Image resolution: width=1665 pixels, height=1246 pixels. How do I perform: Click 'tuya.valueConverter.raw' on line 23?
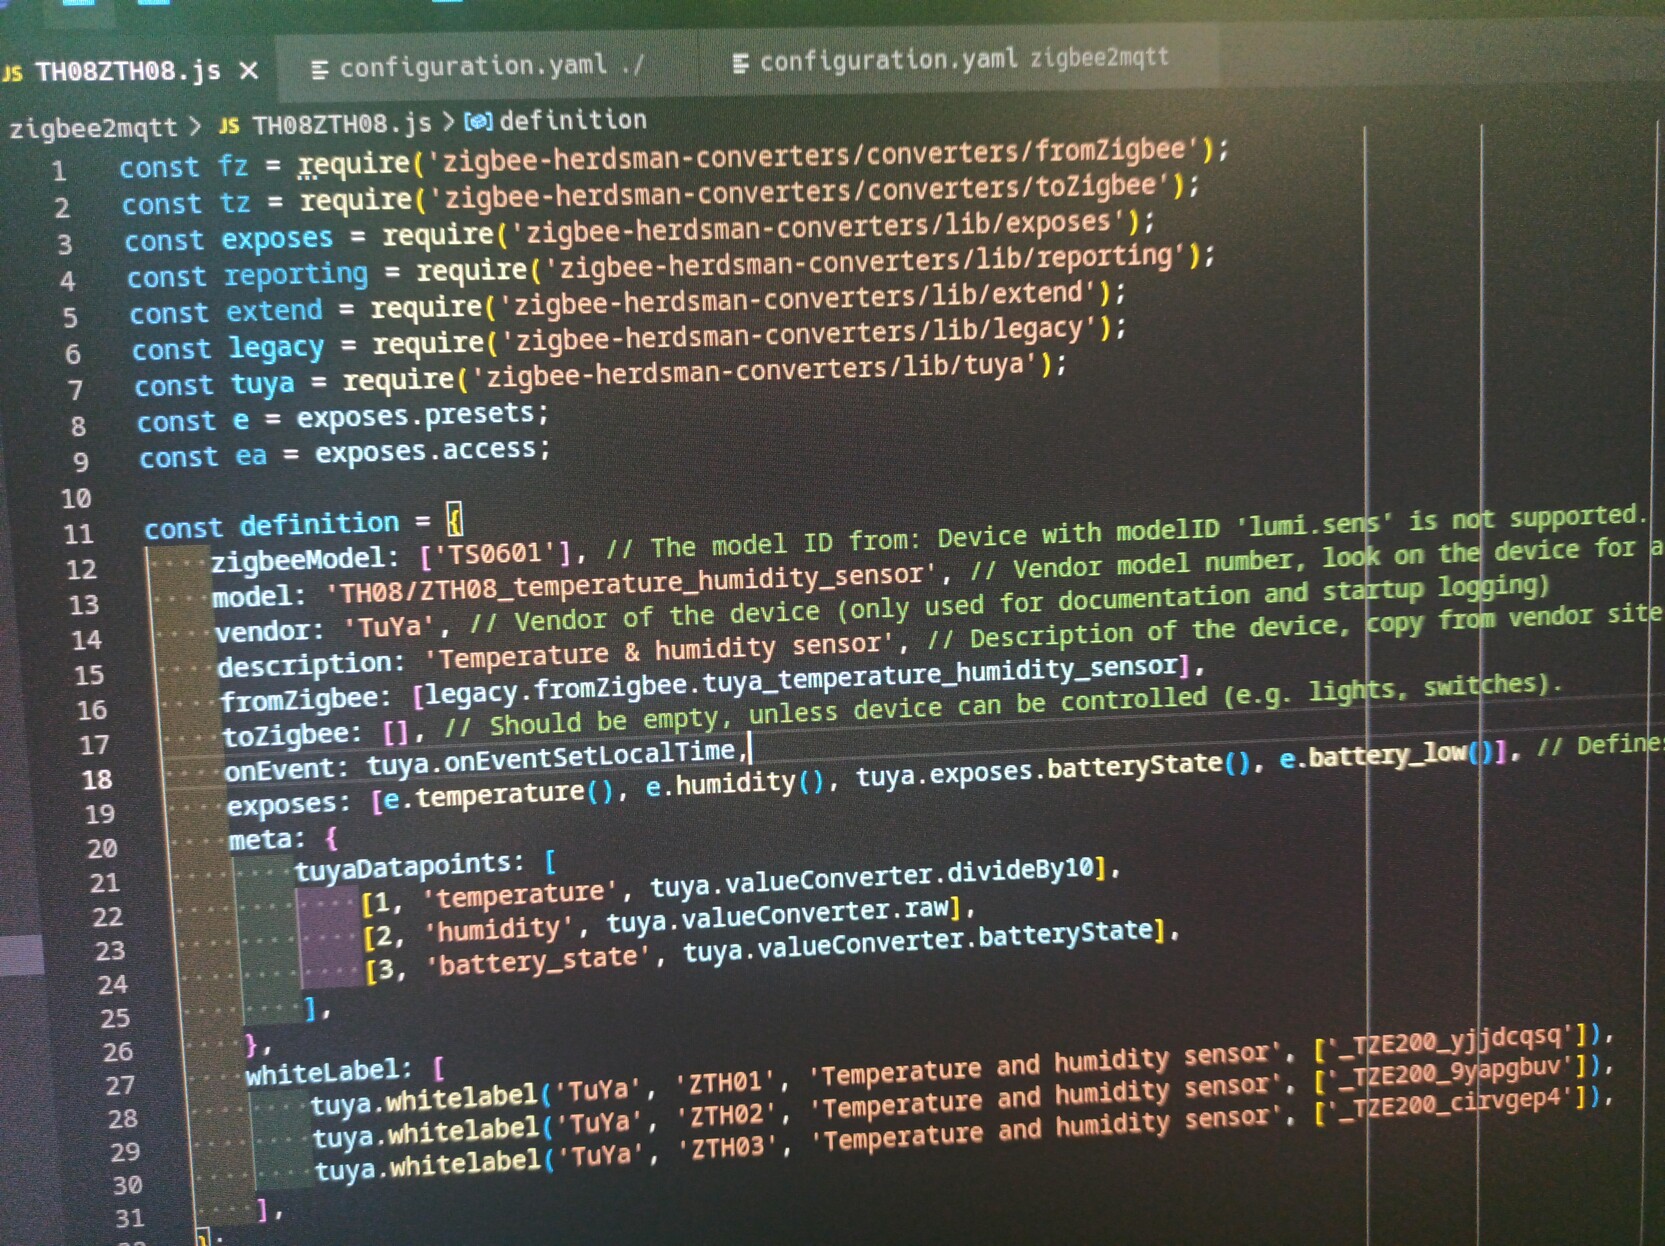[x=777, y=916]
